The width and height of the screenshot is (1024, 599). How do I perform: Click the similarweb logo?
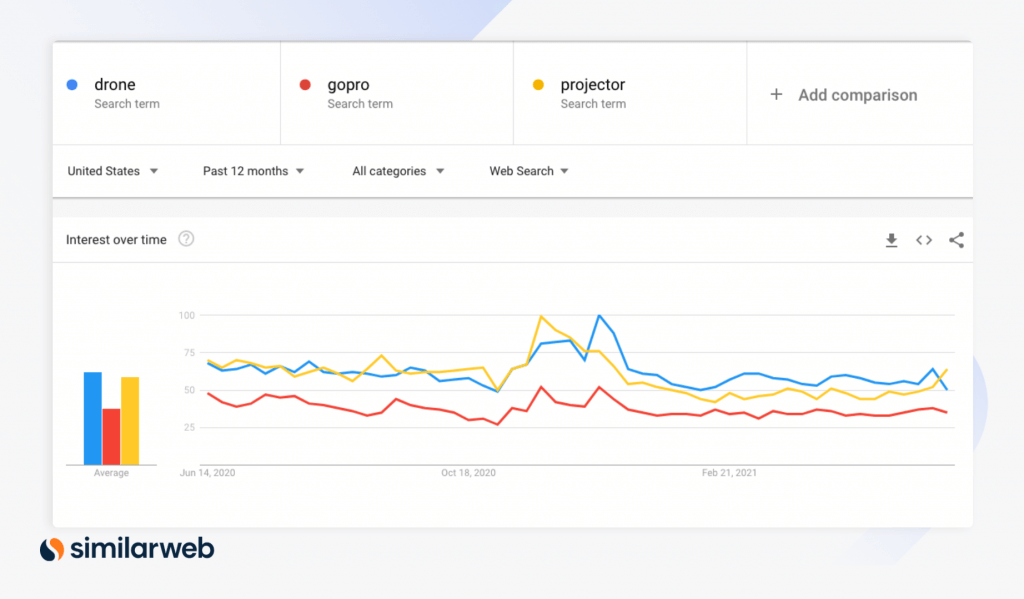point(127,549)
